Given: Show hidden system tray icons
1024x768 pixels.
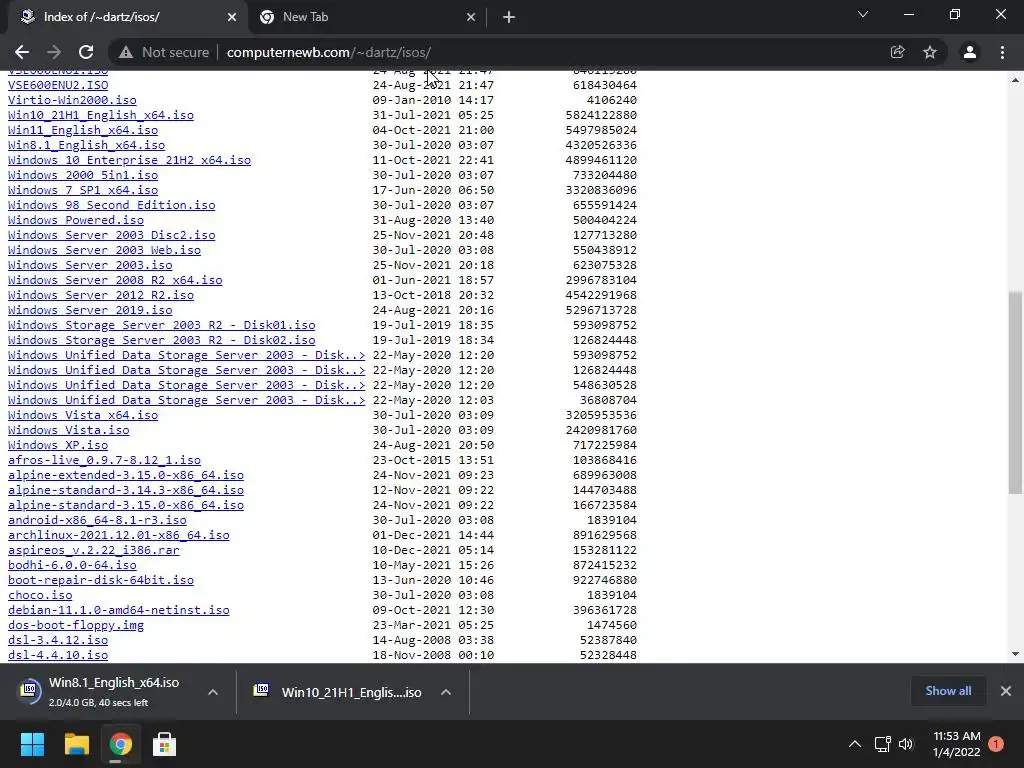Looking at the screenshot, I should (854, 744).
